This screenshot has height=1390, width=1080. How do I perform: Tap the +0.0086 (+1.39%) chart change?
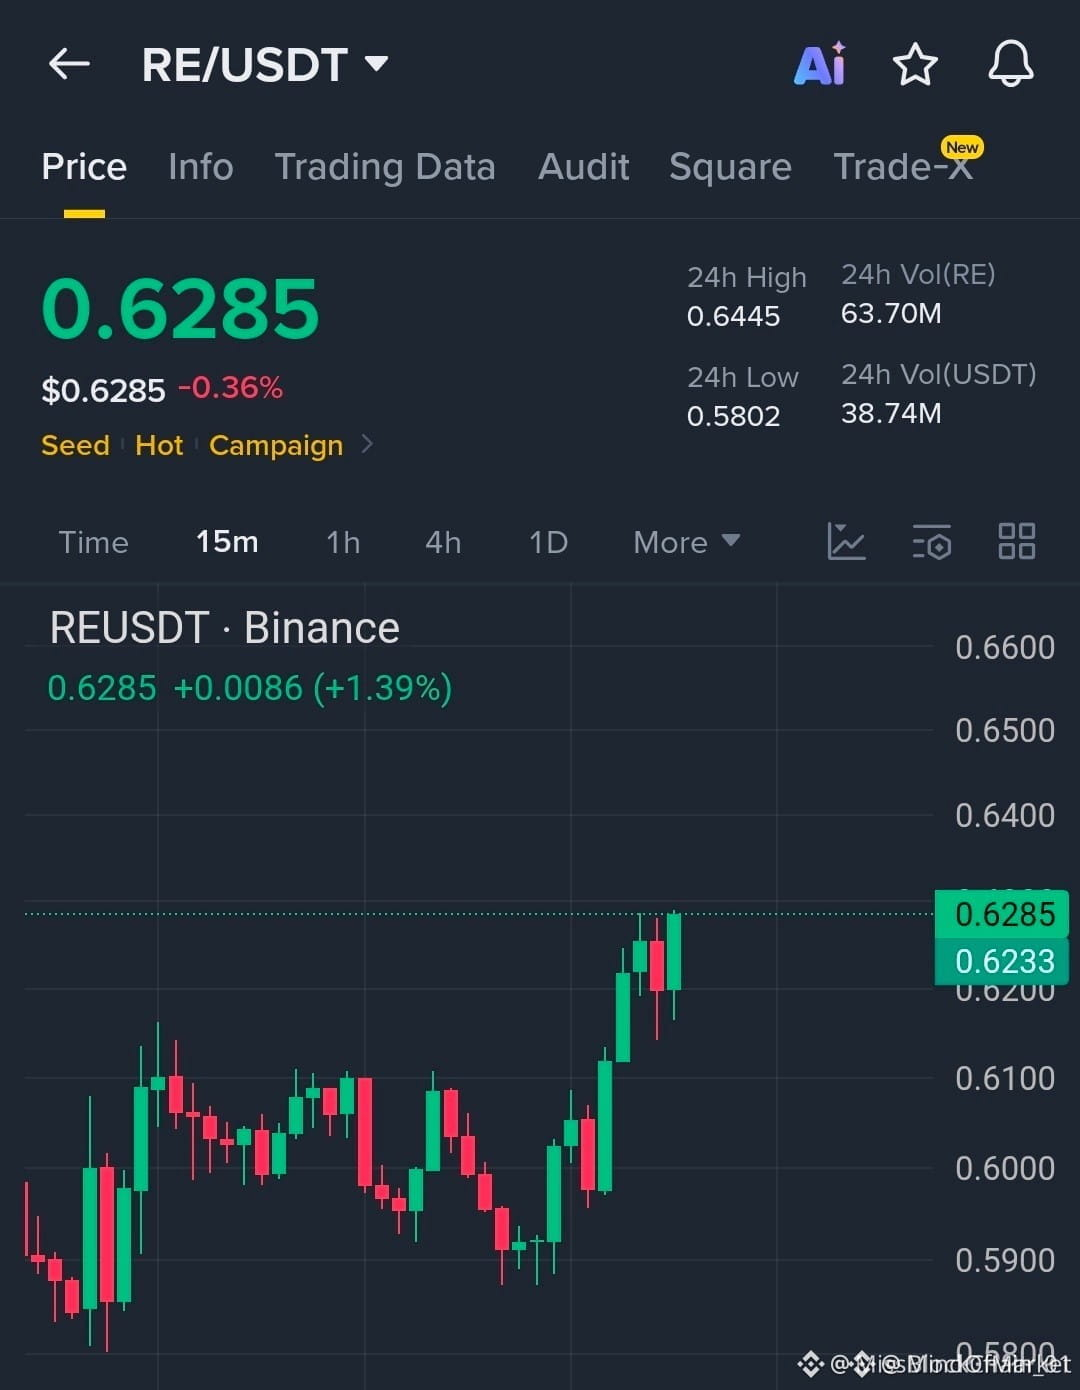(313, 688)
